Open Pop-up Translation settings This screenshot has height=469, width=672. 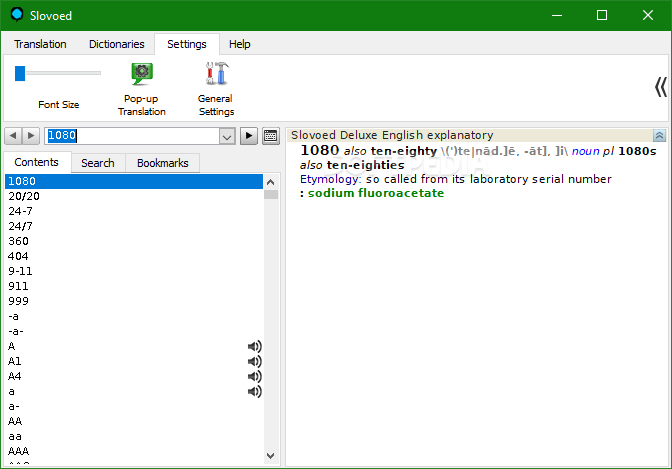[141, 89]
